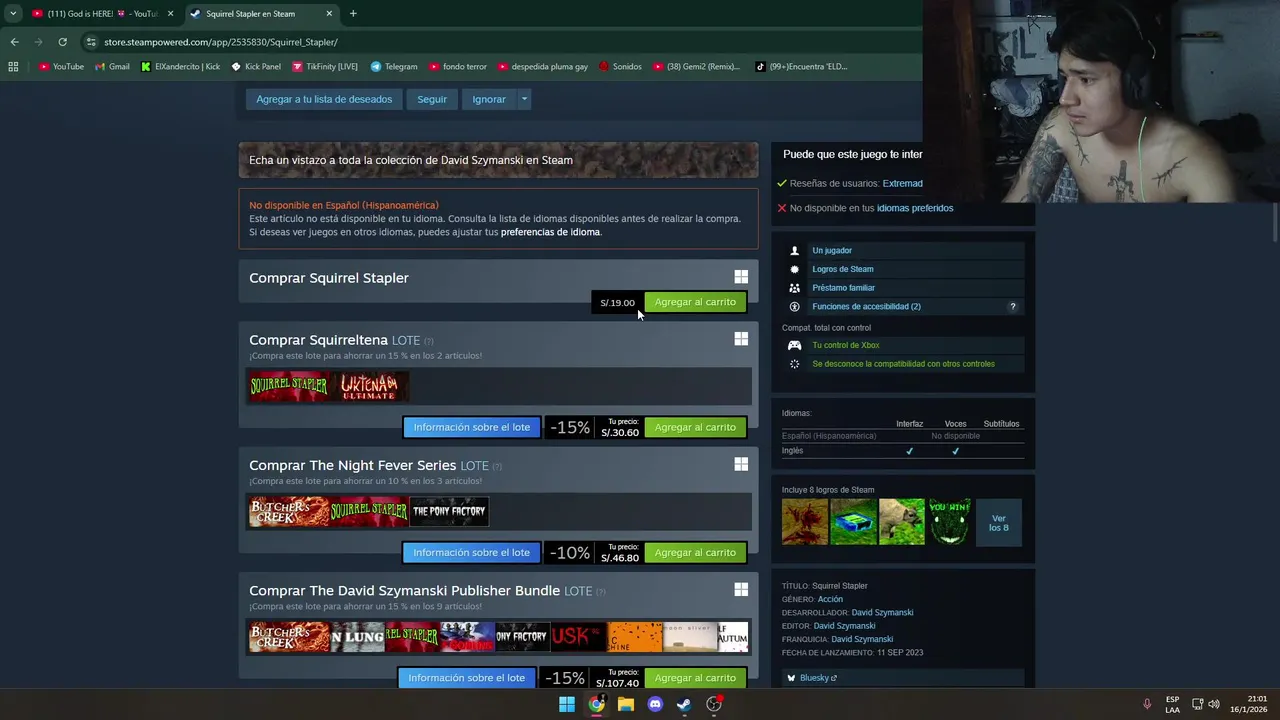Click the first Steam achievement thumbnail
This screenshot has width=1280, height=720.
(805, 522)
